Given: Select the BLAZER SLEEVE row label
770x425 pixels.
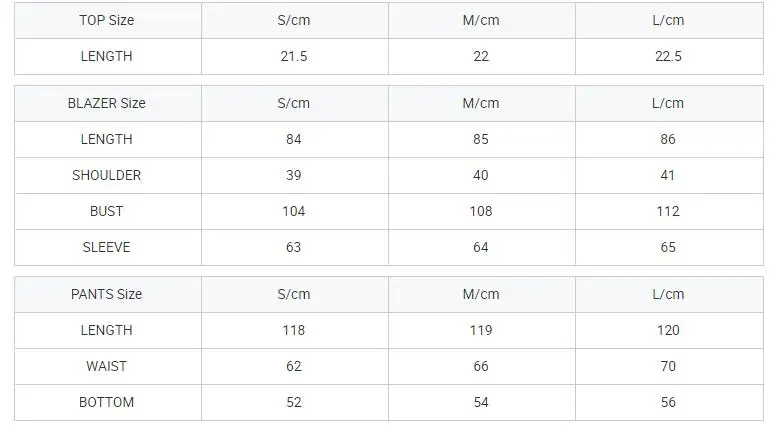Looking at the screenshot, I should pyautogui.click(x=107, y=247).
